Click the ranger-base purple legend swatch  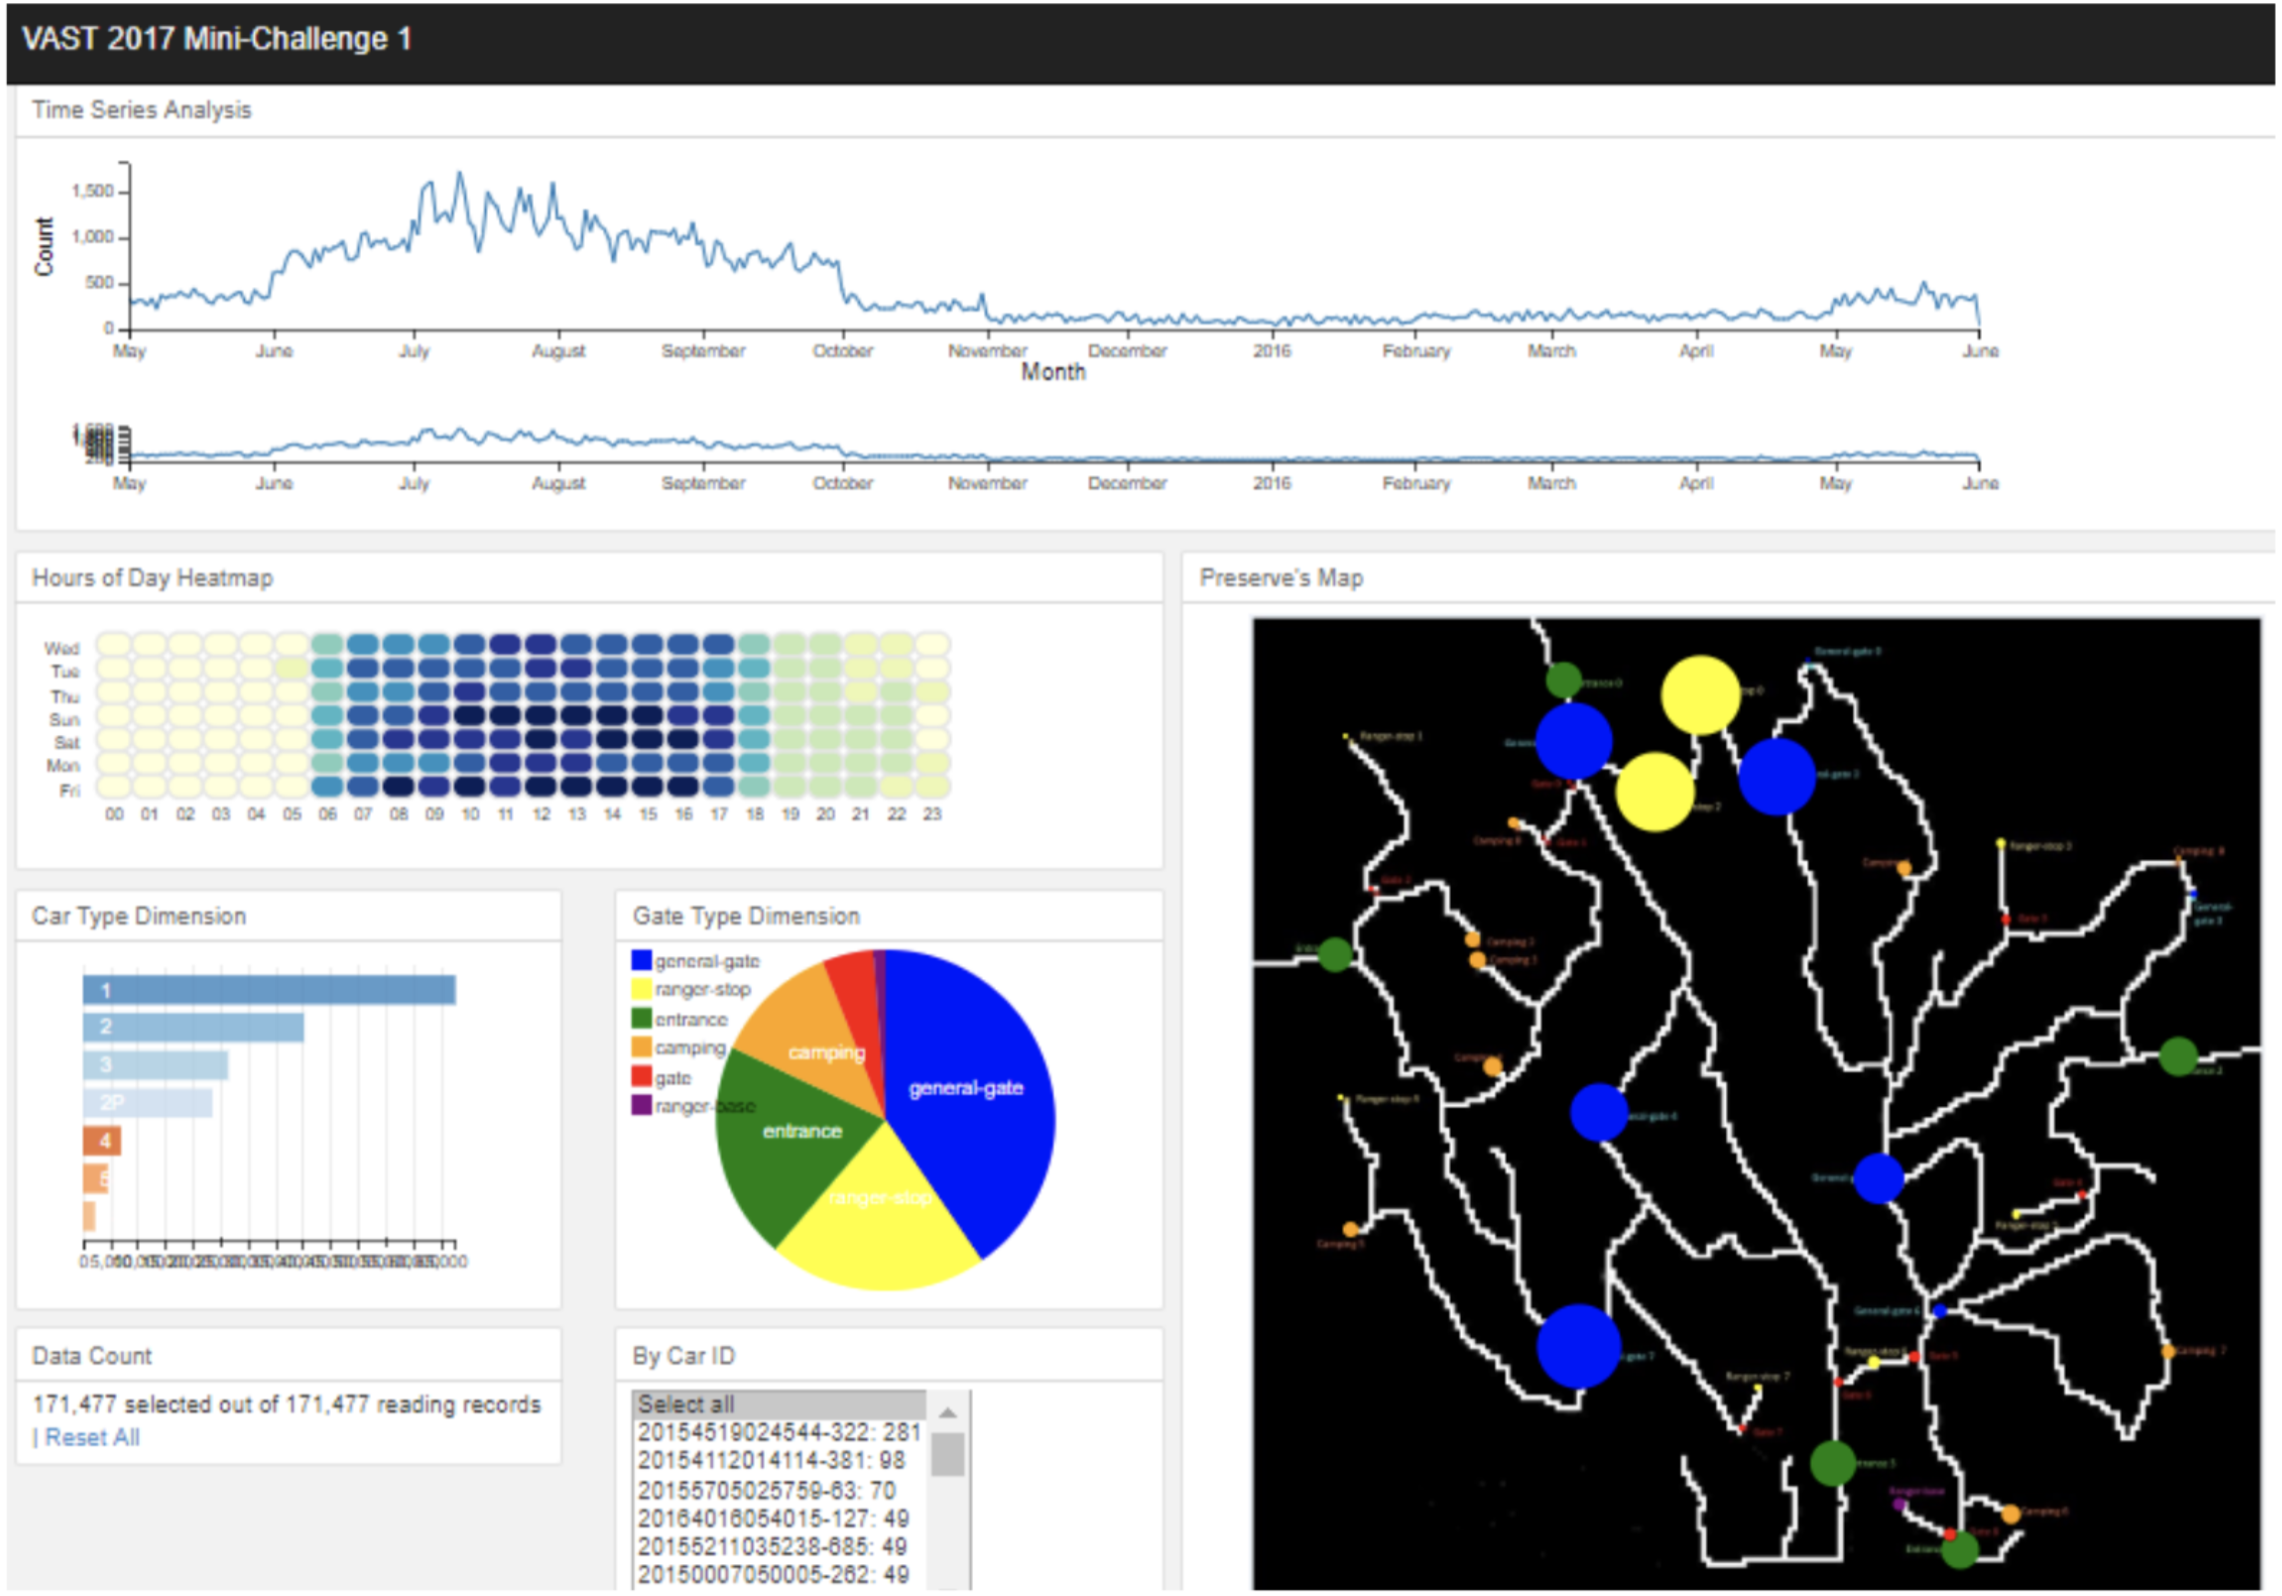[641, 1105]
